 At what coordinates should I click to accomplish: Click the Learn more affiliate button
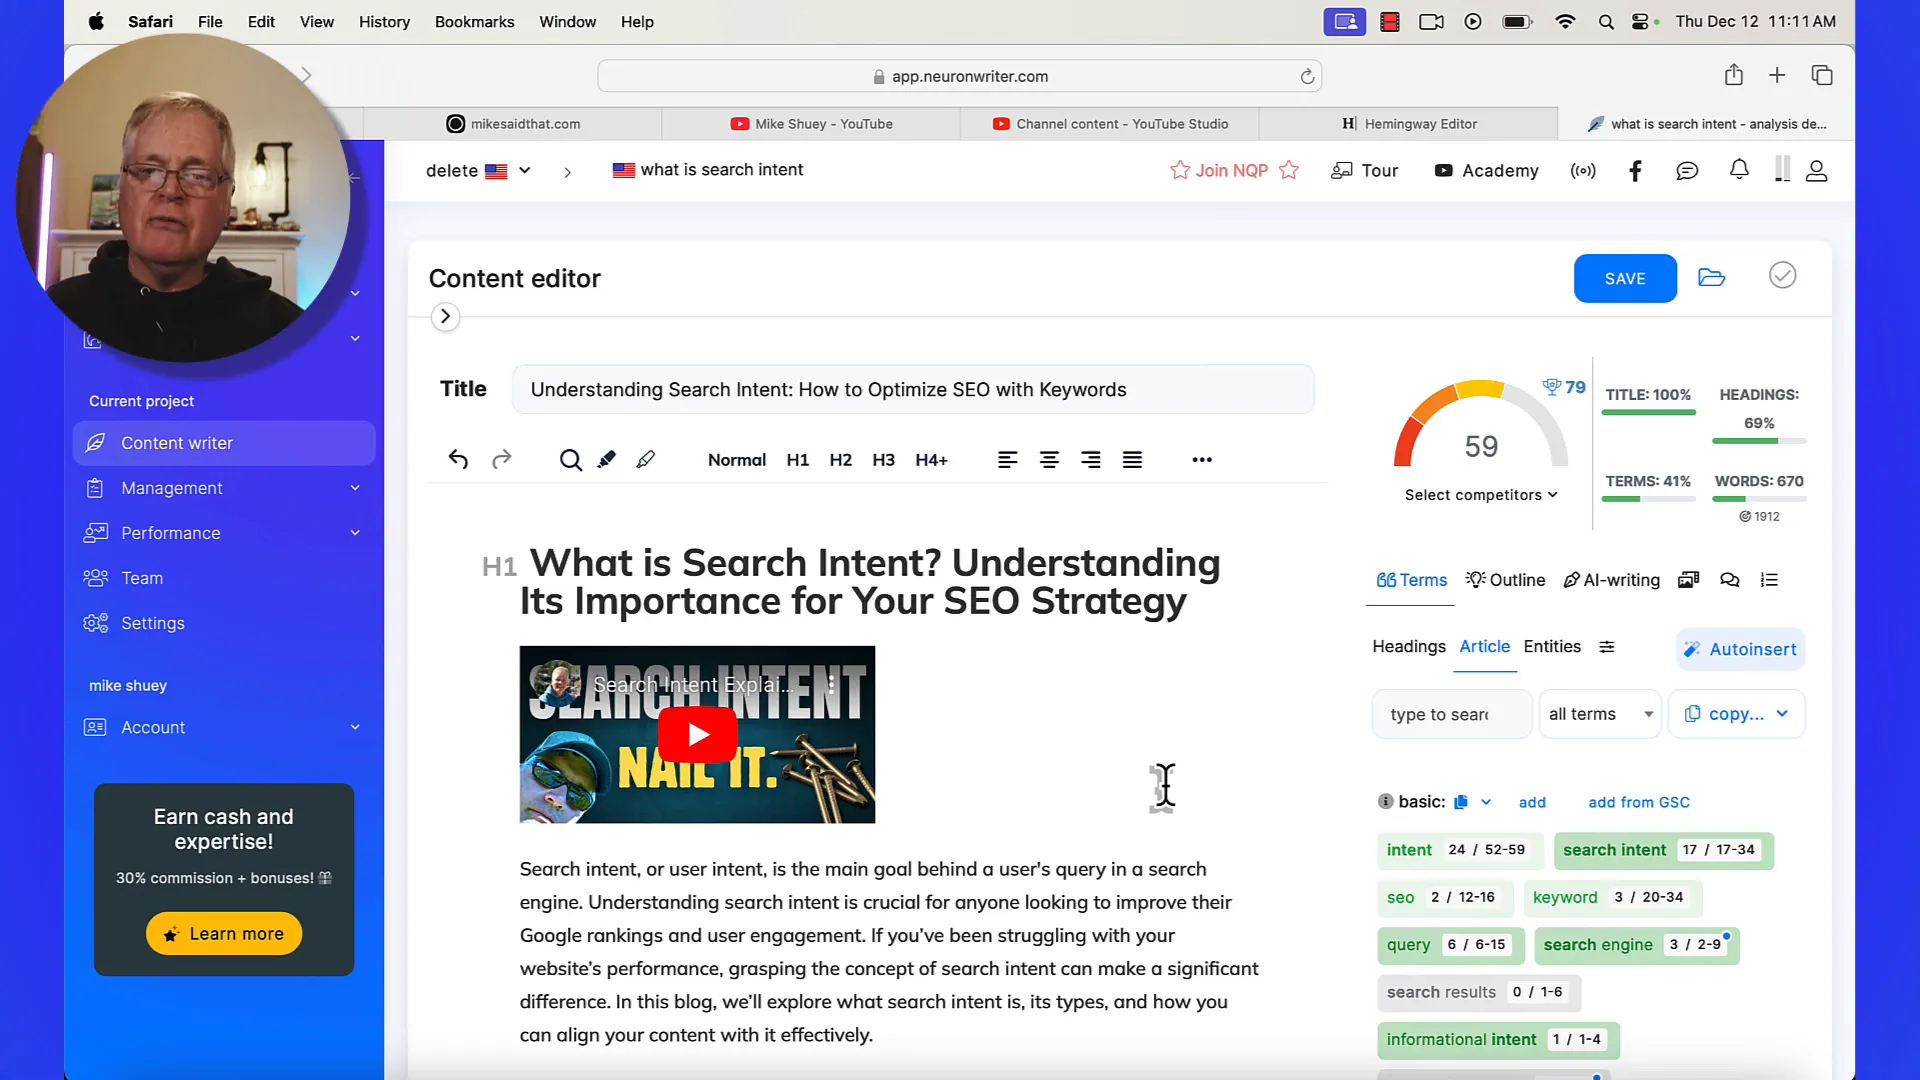click(x=224, y=934)
